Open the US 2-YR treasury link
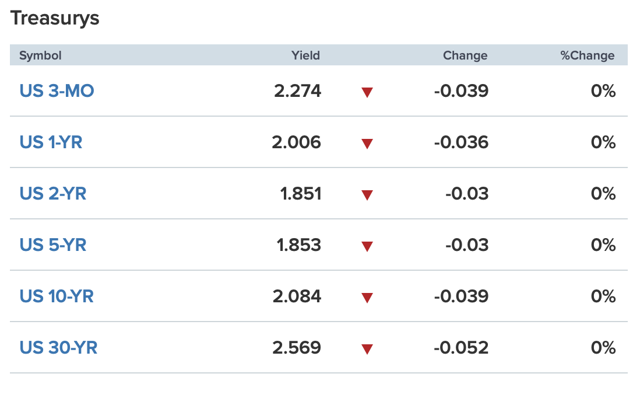This screenshot has width=640, height=398. (x=53, y=193)
